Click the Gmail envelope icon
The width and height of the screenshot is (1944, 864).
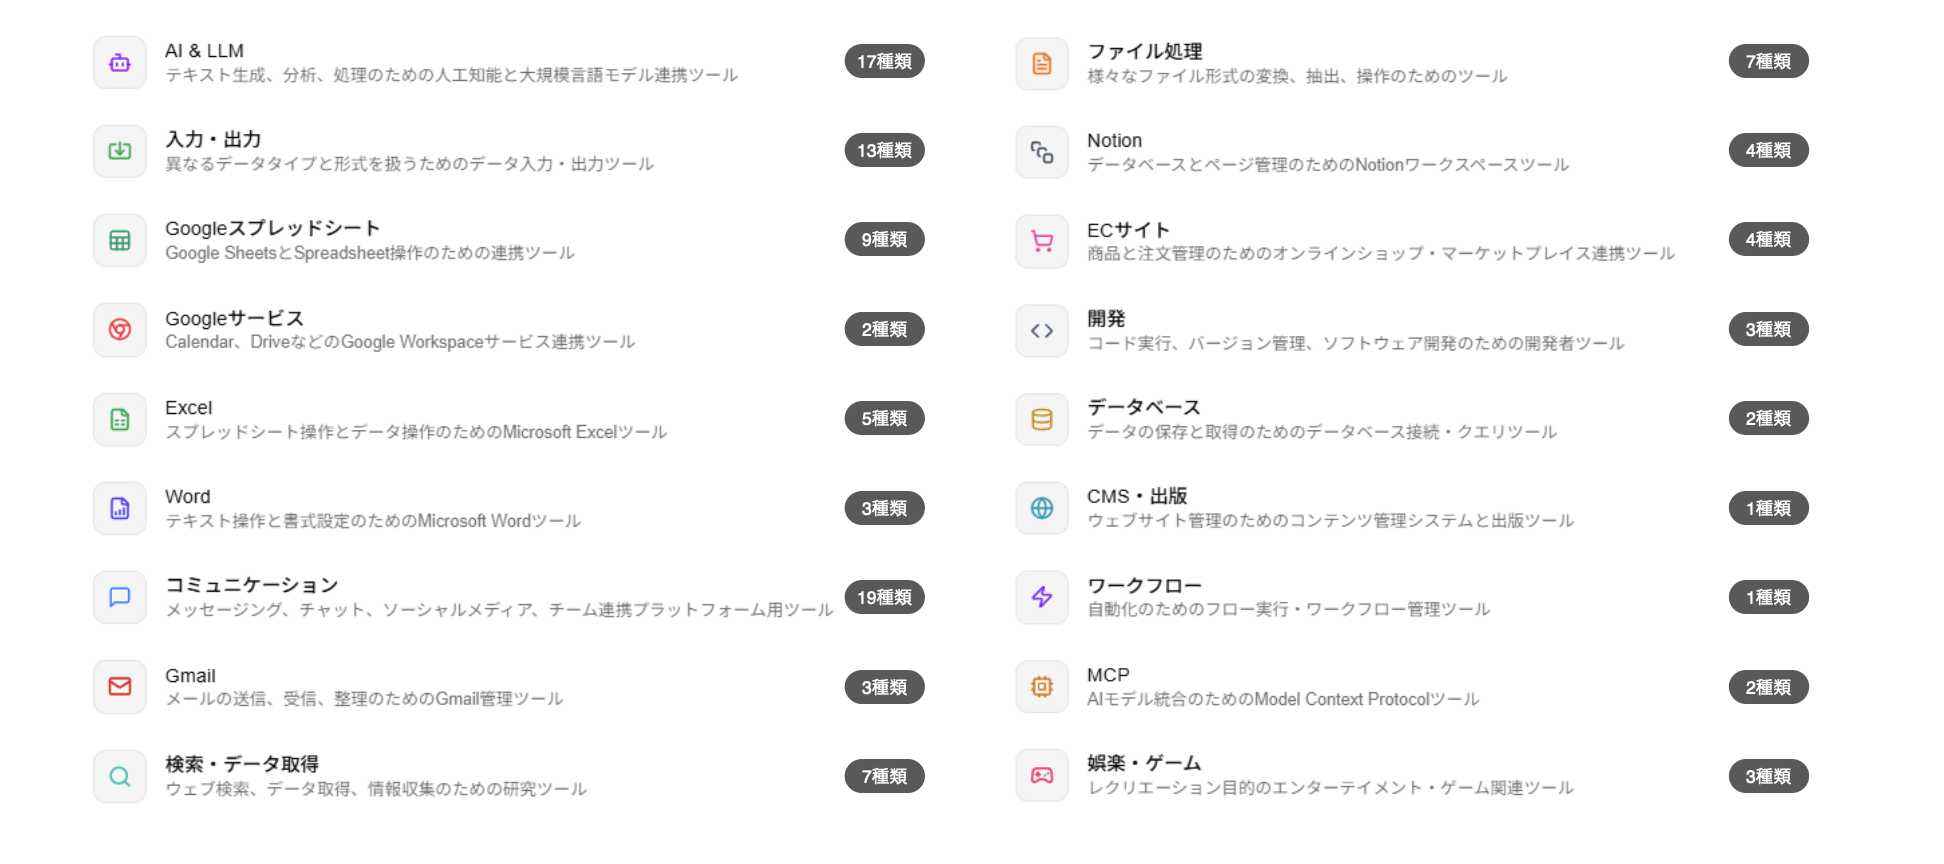tap(120, 687)
